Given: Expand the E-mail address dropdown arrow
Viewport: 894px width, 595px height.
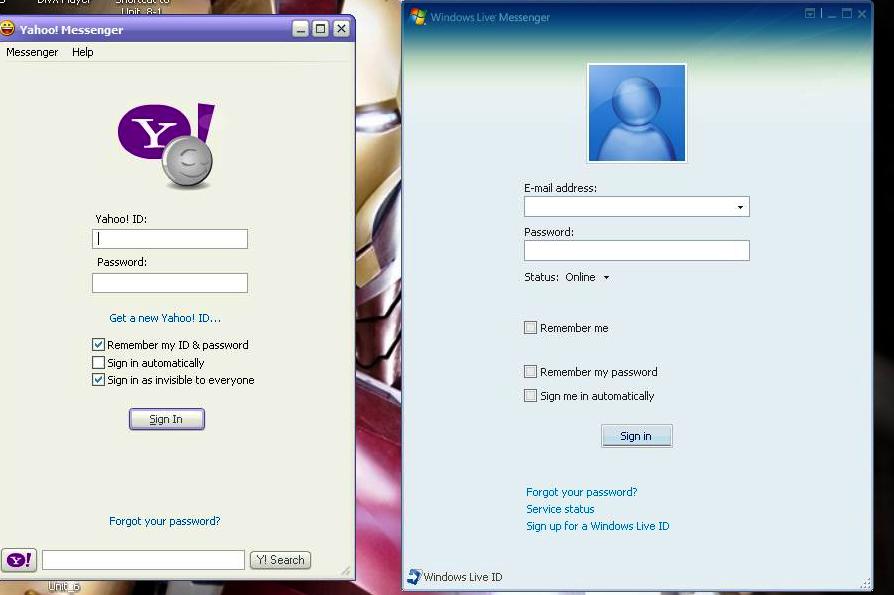Looking at the screenshot, I should pos(740,207).
